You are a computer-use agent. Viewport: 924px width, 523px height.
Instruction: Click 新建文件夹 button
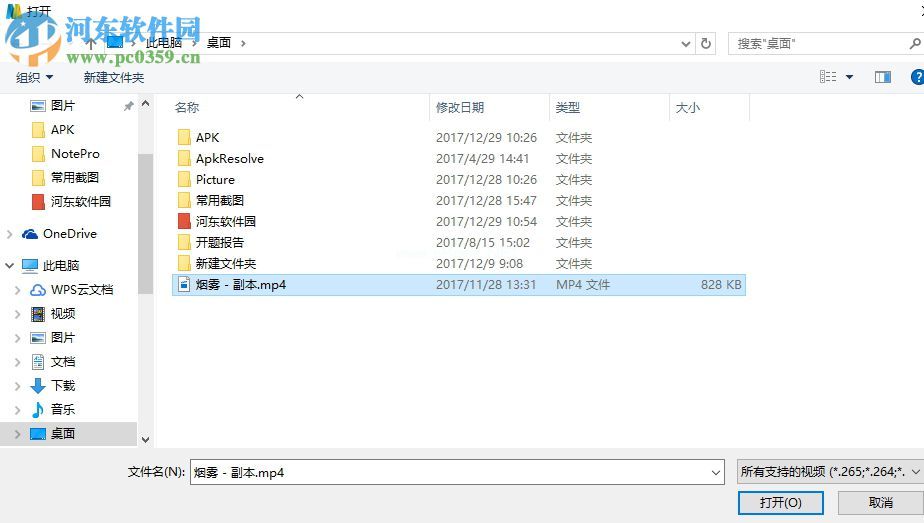pyautogui.click(x=114, y=77)
